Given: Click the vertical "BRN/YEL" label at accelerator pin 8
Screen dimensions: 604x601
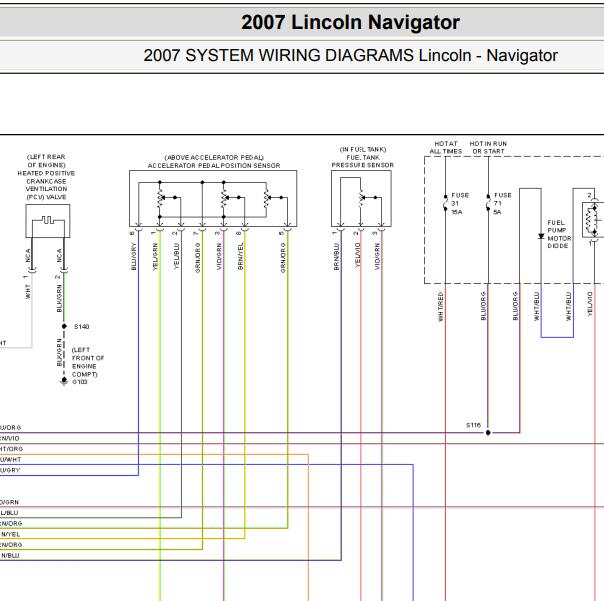Looking at the screenshot, I should coord(240,256).
